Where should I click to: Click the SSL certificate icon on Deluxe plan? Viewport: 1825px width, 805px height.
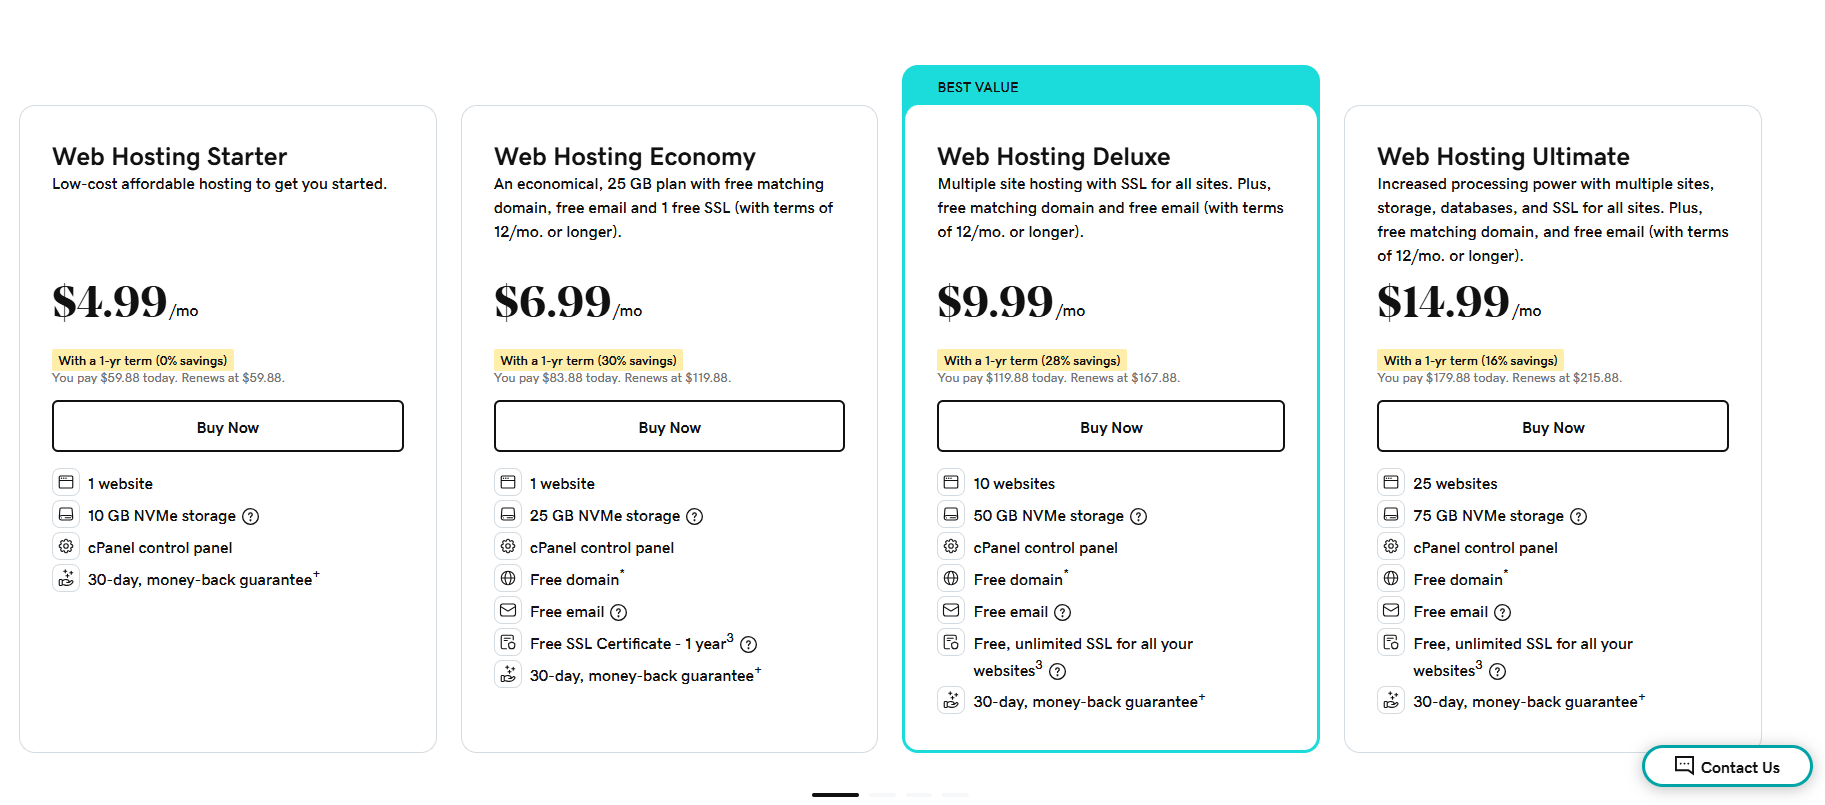pos(950,642)
